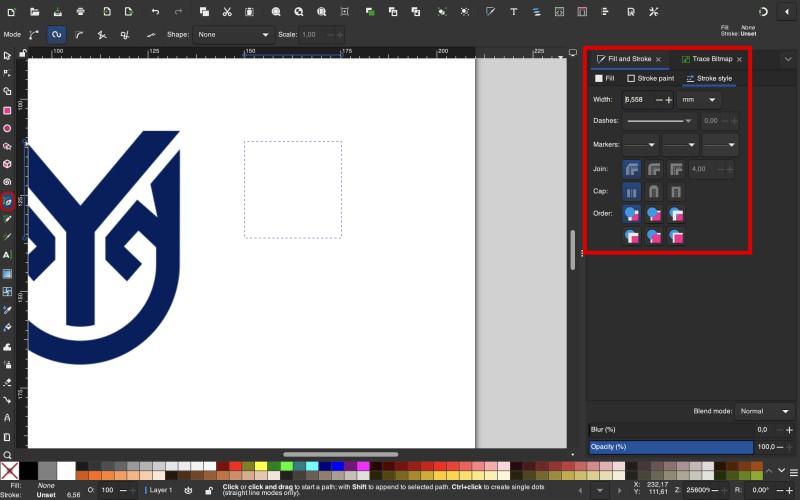Open the stroke width unit dropdown (mm)
Image resolution: width=800 pixels, height=500 pixels.
pyautogui.click(x=699, y=100)
